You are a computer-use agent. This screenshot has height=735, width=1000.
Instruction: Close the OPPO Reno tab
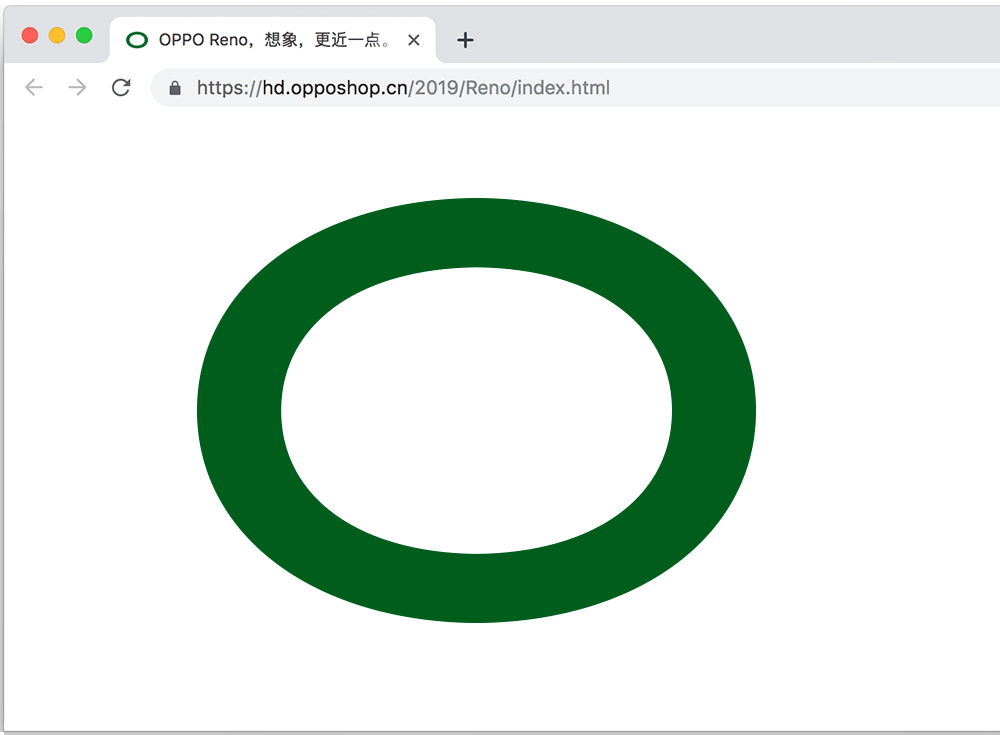414,40
